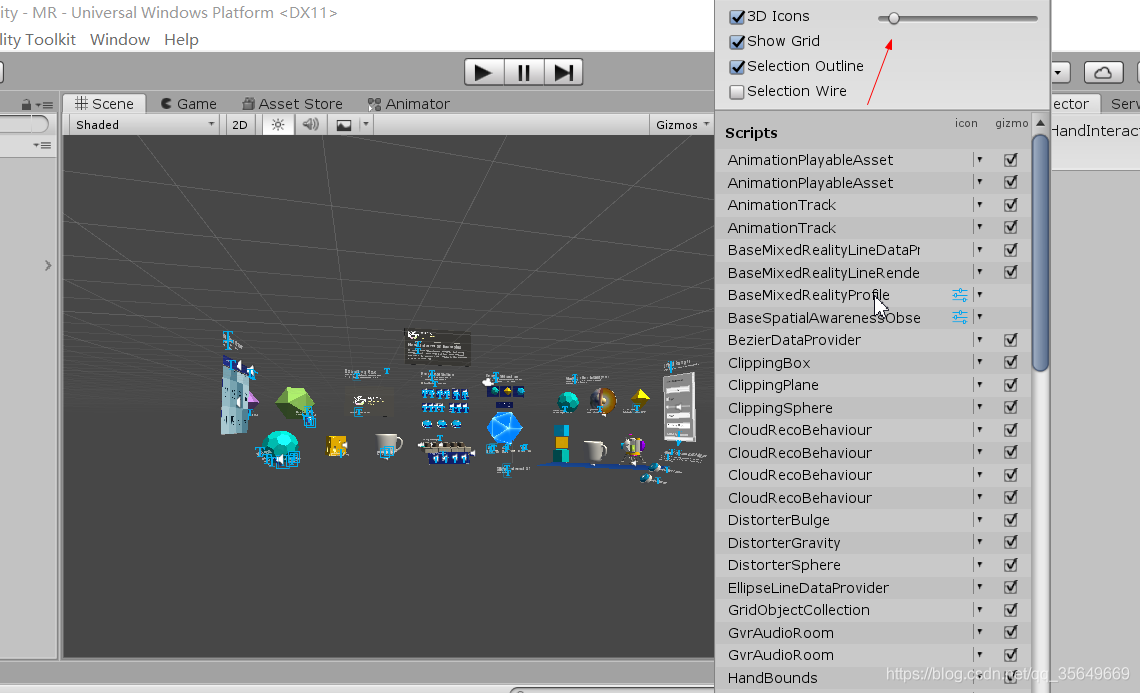Open cloud services via cloud icon

(1103, 73)
